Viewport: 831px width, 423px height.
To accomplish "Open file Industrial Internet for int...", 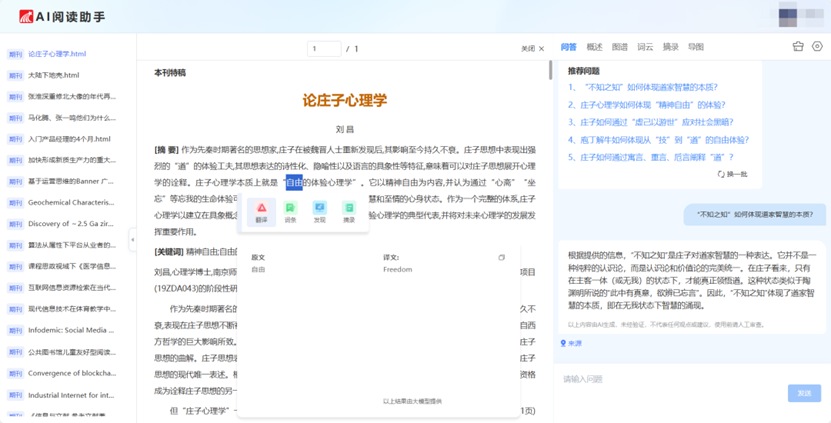I will click(x=72, y=395).
